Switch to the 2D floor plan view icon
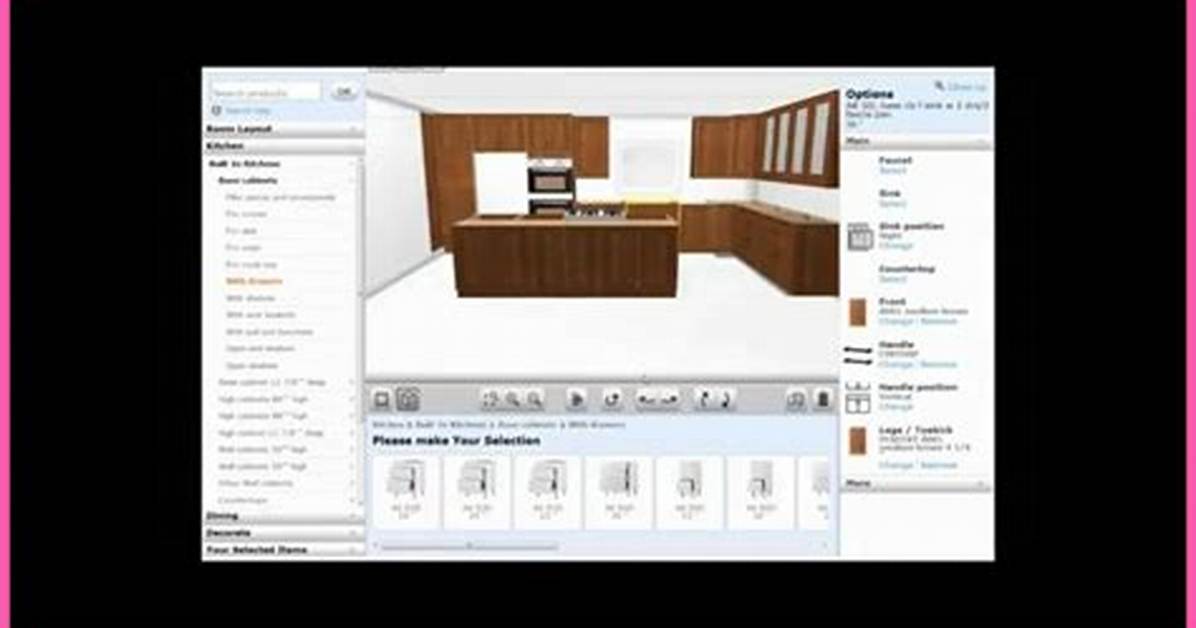 (x=381, y=399)
